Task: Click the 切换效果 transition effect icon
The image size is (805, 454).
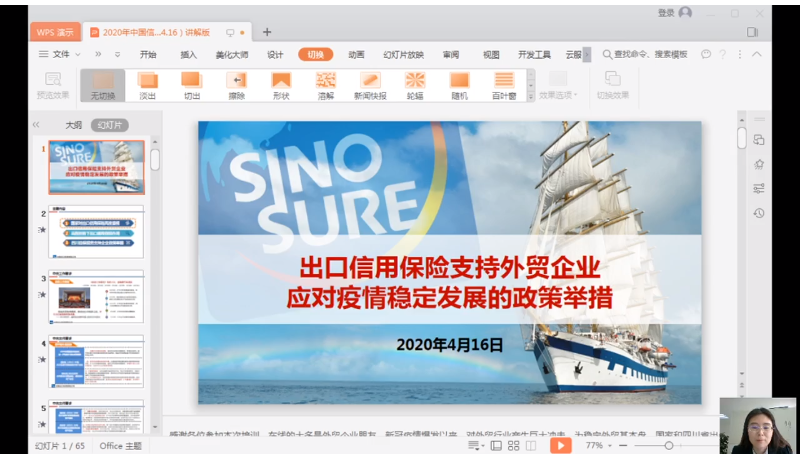Action: click(x=612, y=79)
